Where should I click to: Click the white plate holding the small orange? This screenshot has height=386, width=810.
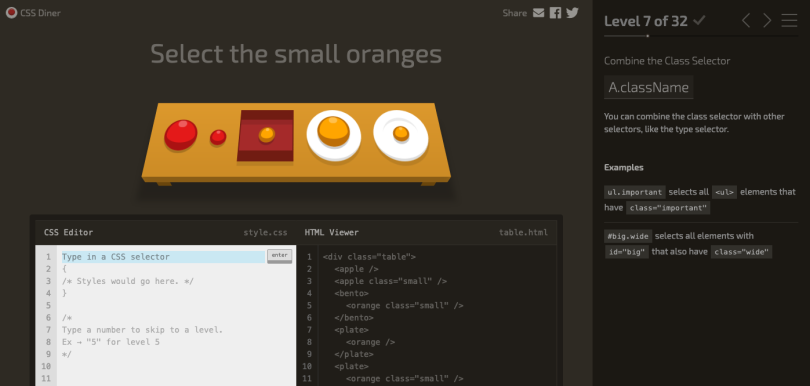(401, 135)
